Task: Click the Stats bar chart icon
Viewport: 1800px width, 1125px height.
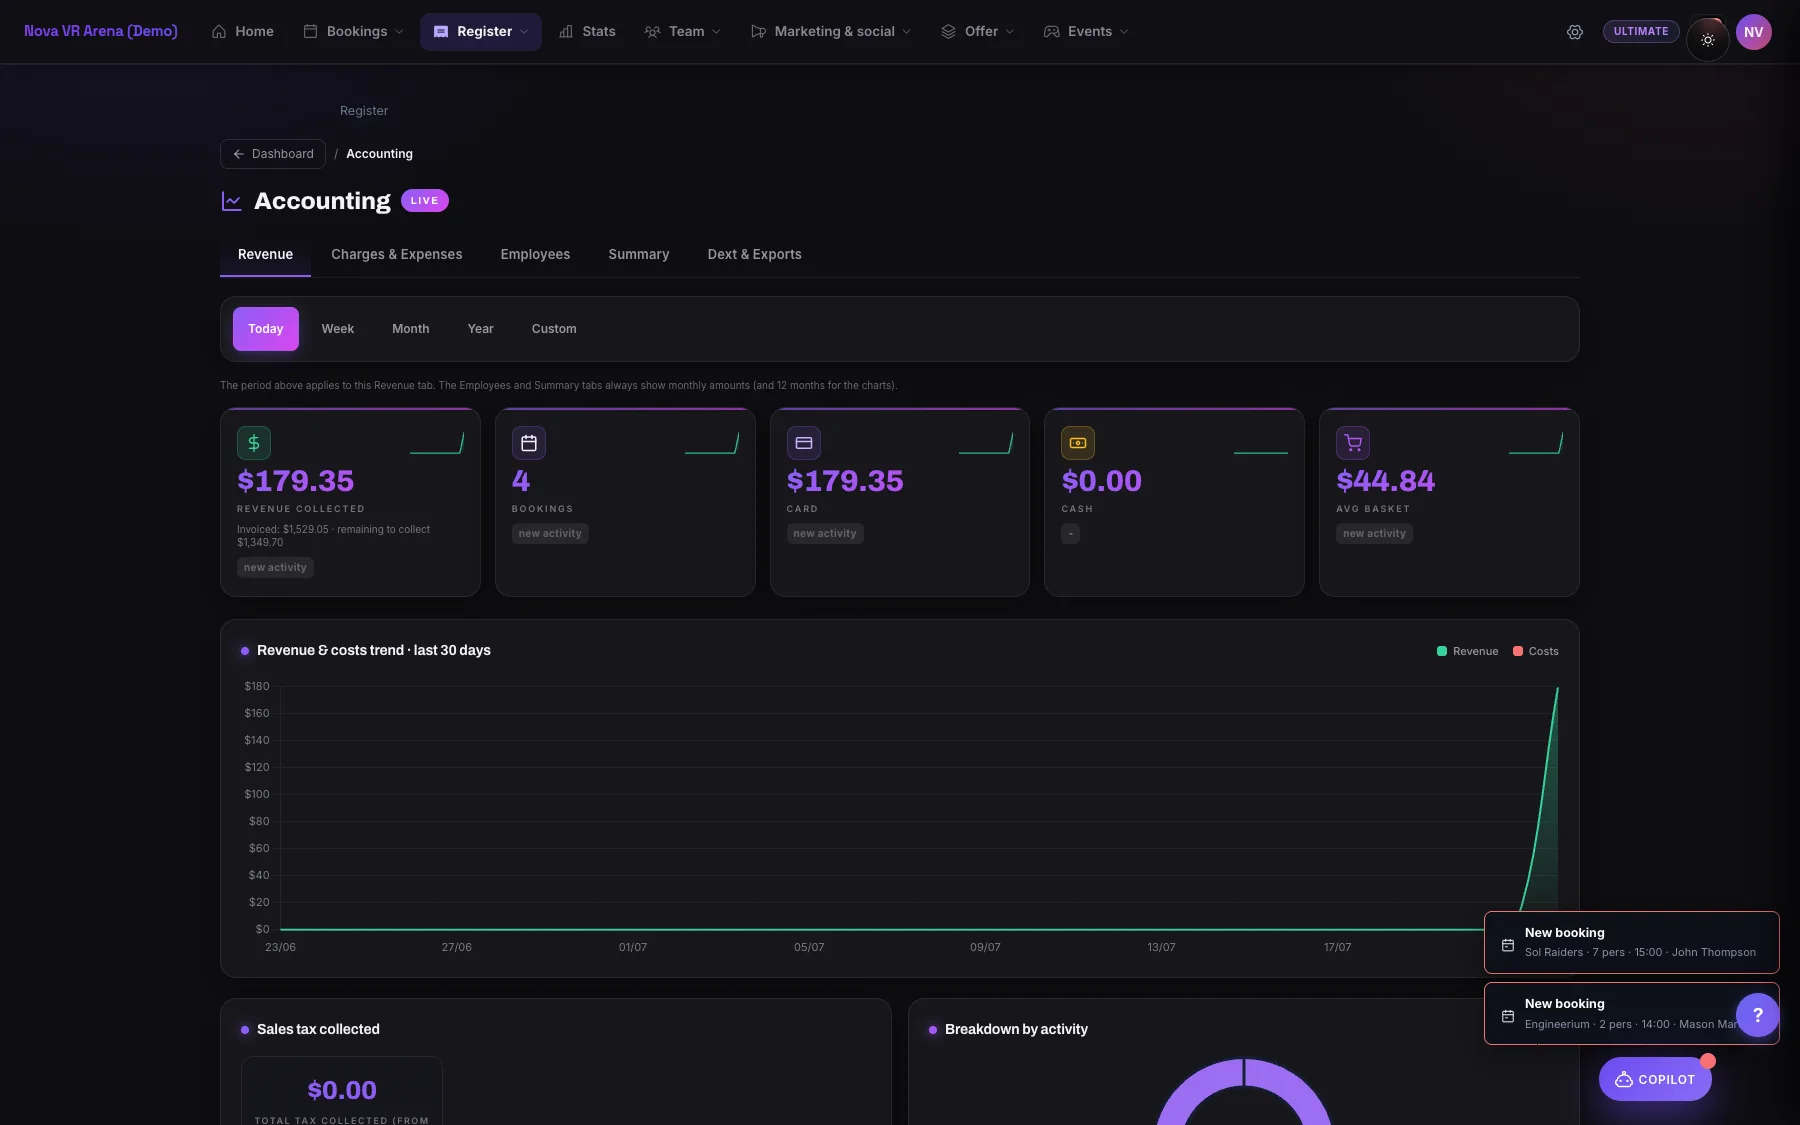Action: pyautogui.click(x=566, y=32)
